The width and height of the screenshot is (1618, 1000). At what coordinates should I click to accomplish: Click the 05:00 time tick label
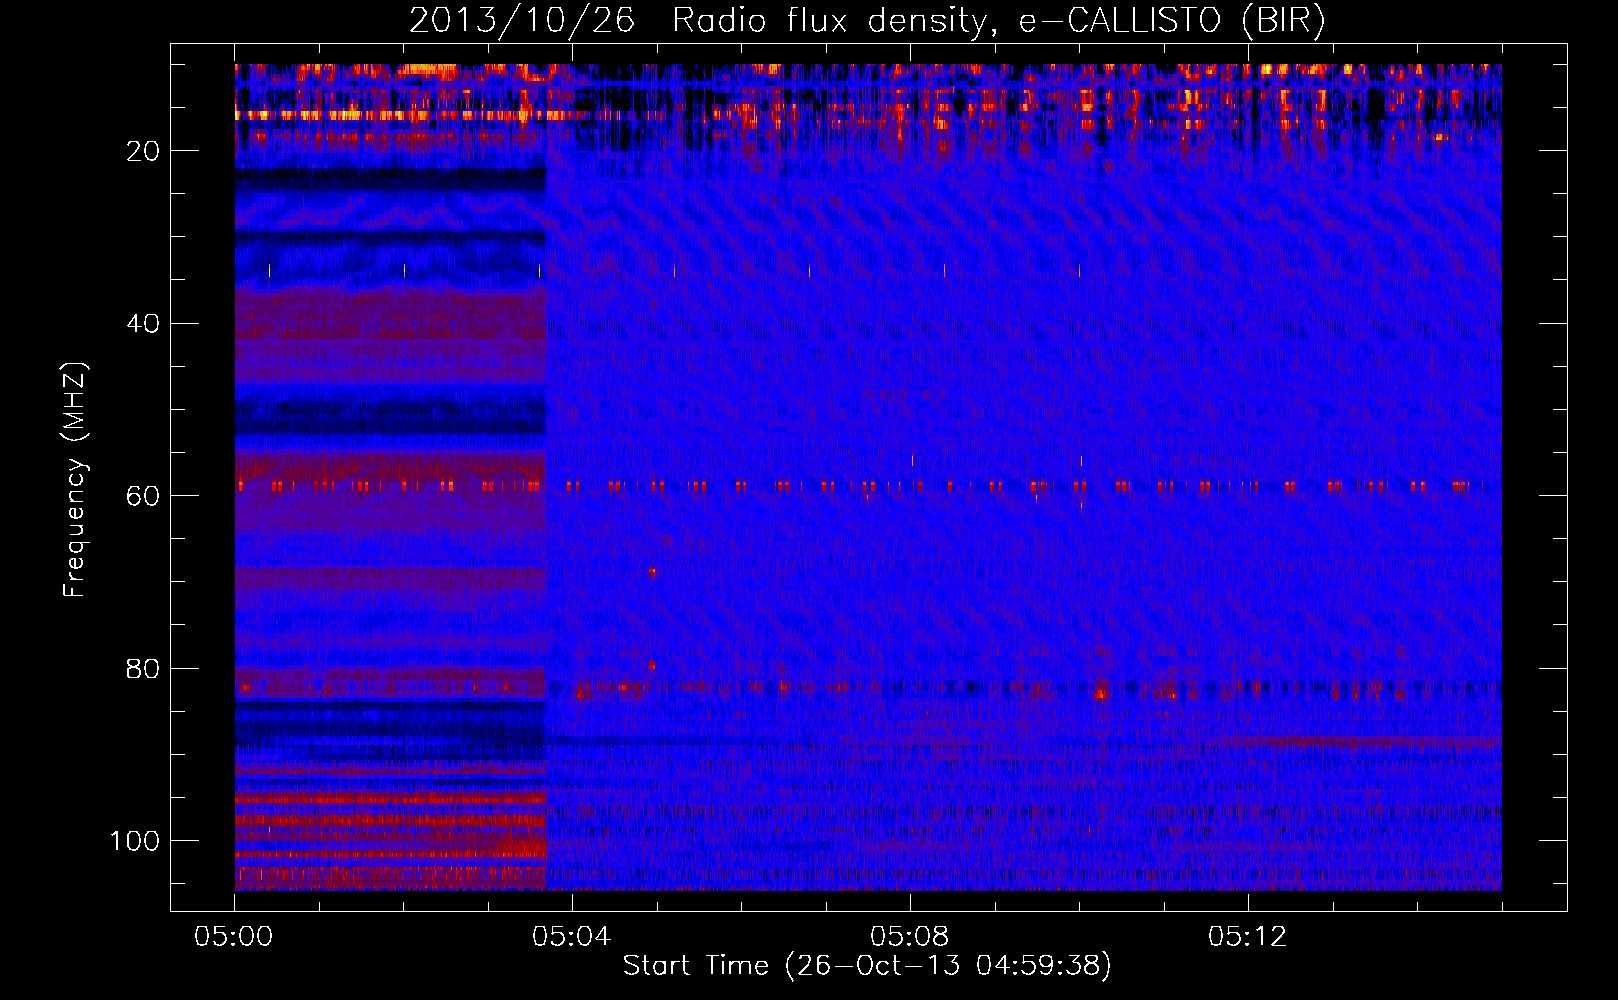point(234,937)
